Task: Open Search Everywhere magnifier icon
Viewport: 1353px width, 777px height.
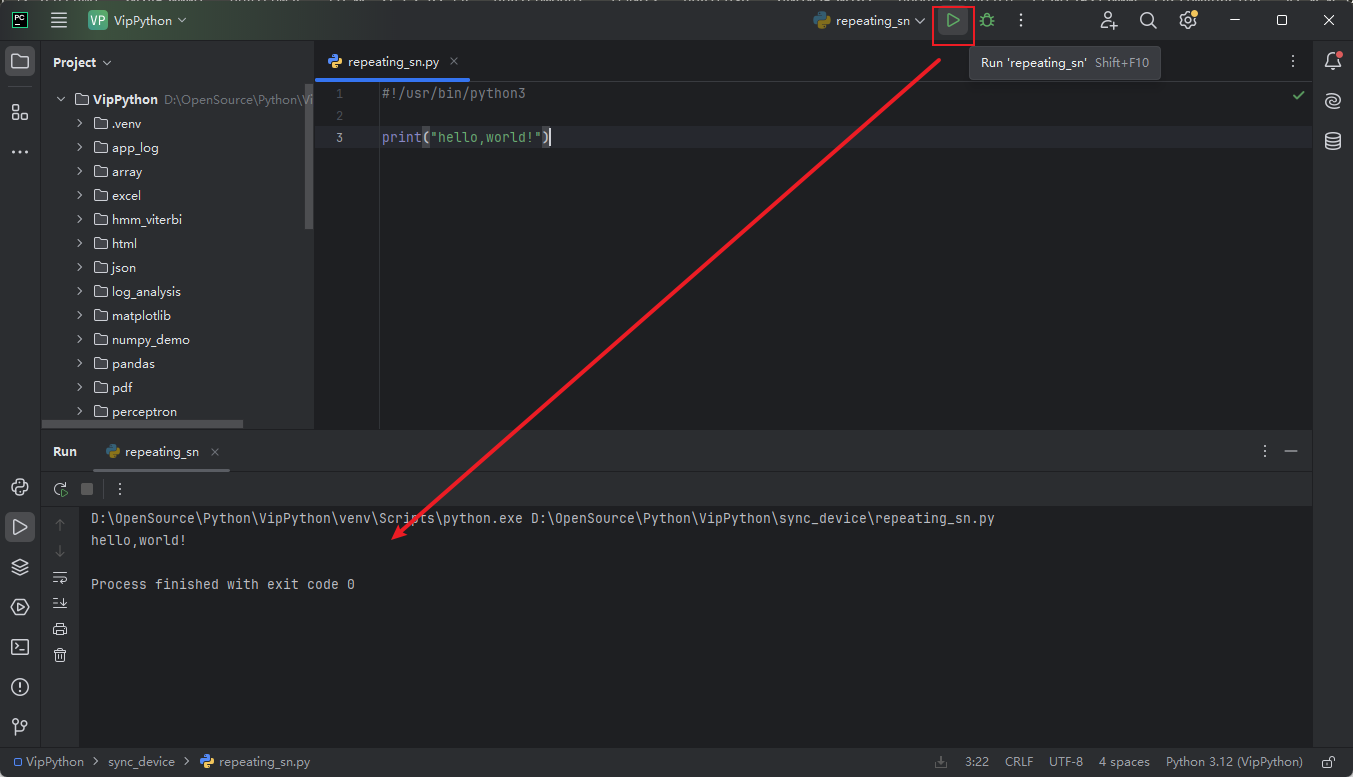Action: (x=1148, y=20)
